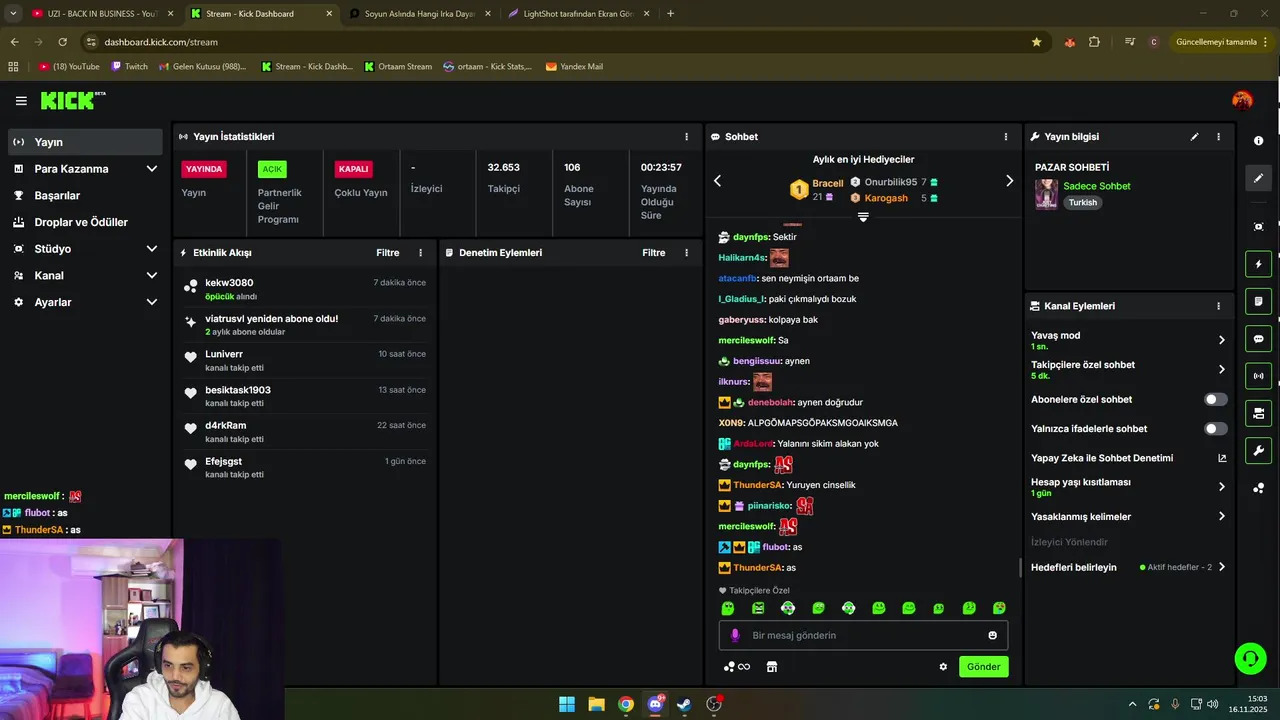Open Başarılar in the left sidebar
Viewport: 1280px width, 720px height.
(x=86, y=196)
